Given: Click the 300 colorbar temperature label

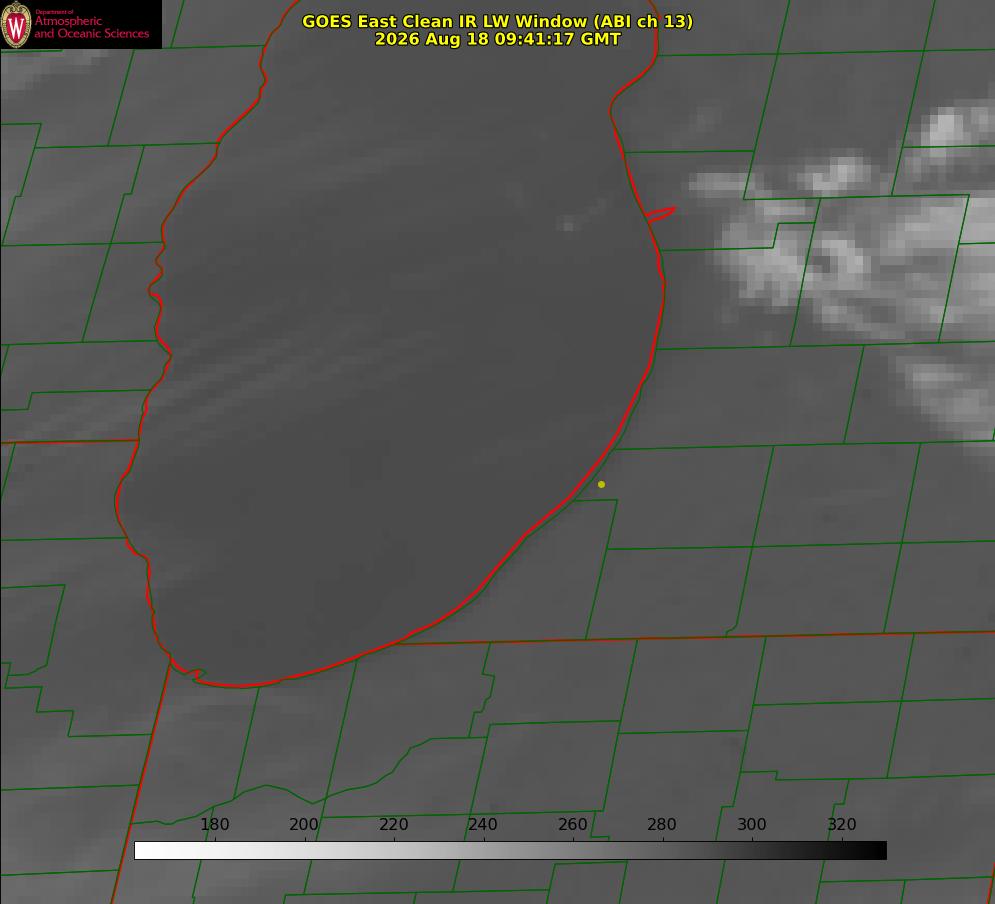Looking at the screenshot, I should tap(752, 824).
